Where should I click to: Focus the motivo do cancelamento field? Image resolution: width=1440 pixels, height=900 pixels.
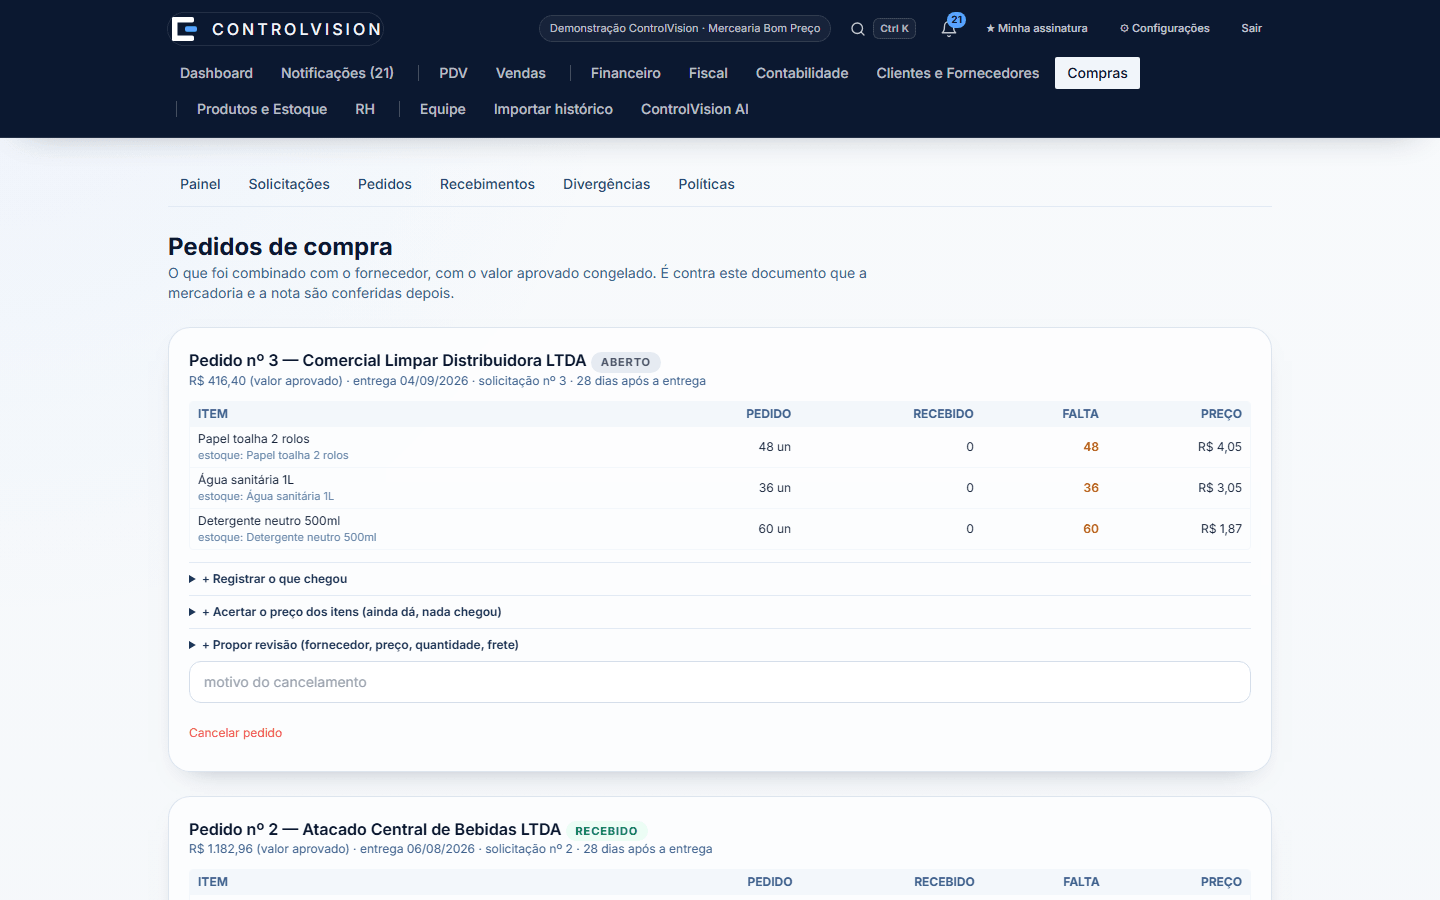[x=720, y=682]
